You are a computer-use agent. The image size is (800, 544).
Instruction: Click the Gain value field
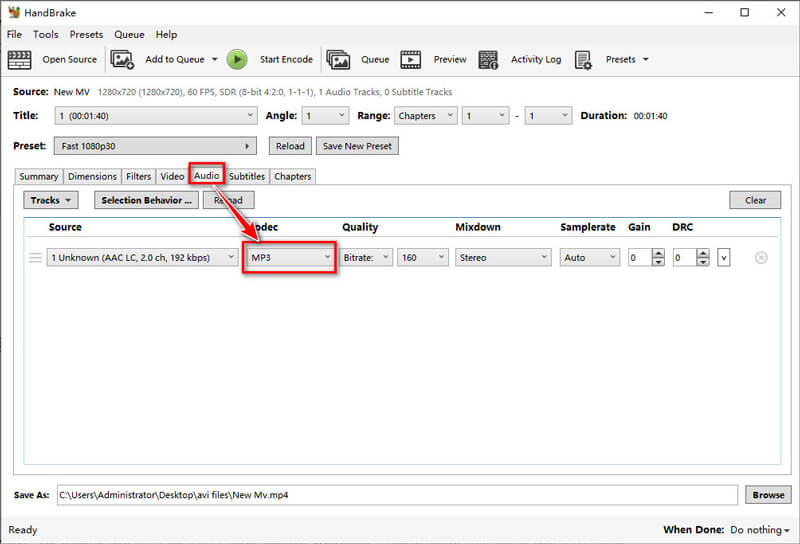640,258
